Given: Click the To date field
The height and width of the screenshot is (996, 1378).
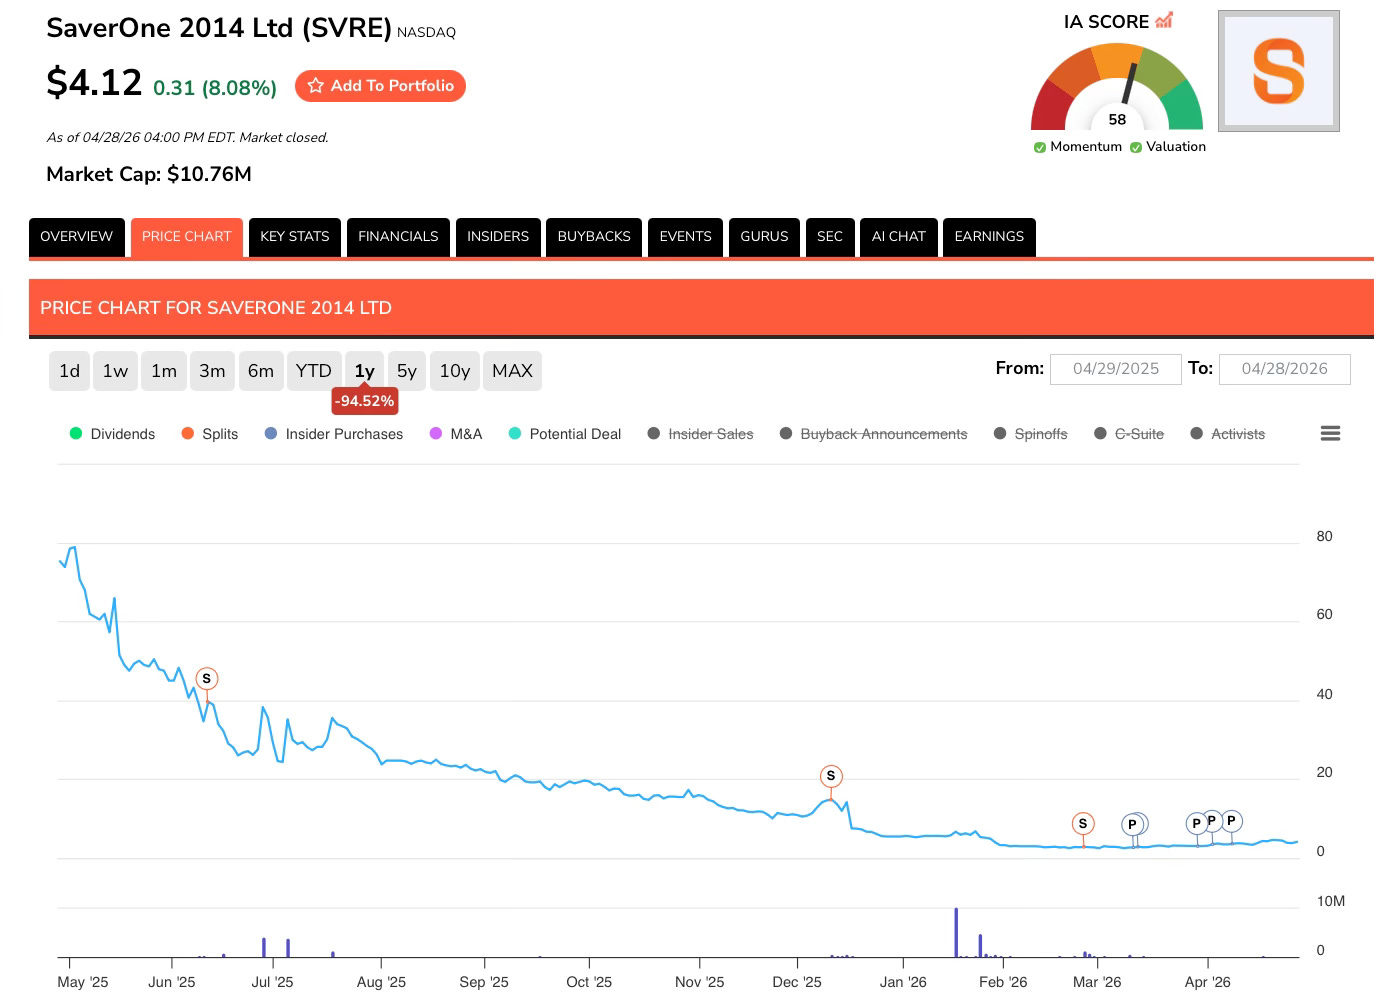Looking at the screenshot, I should point(1285,369).
